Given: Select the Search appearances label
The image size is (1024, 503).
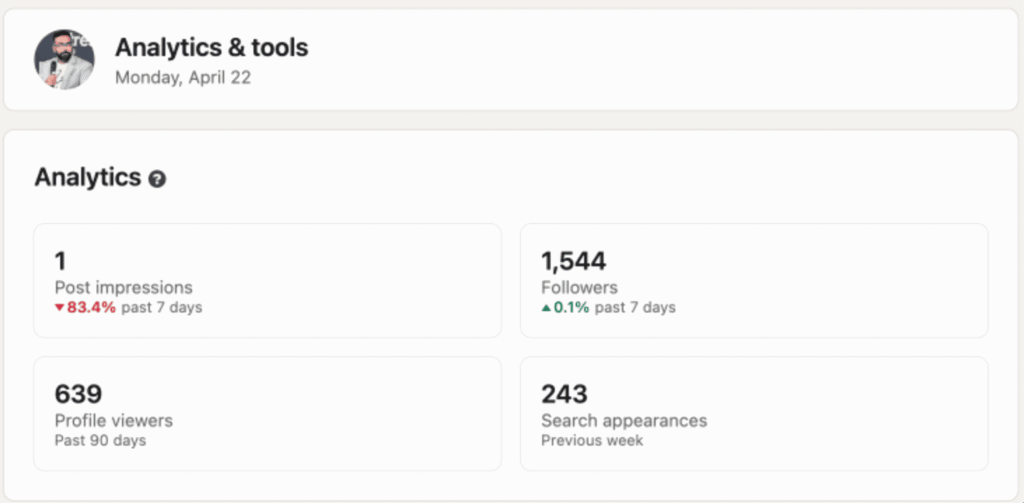Looking at the screenshot, I should coord(624,420).
